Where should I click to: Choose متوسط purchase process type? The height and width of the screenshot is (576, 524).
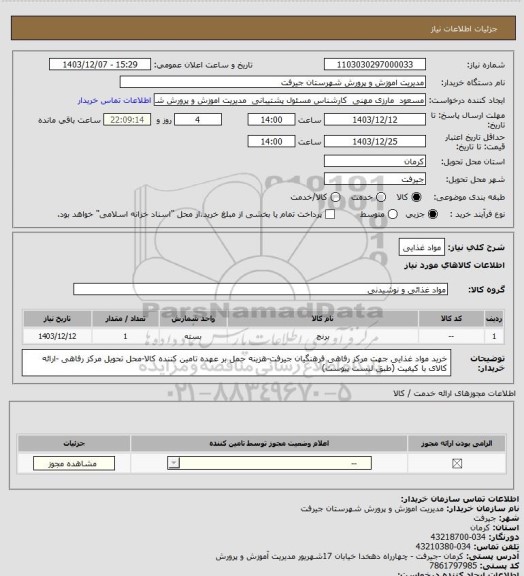coord(393,214)
